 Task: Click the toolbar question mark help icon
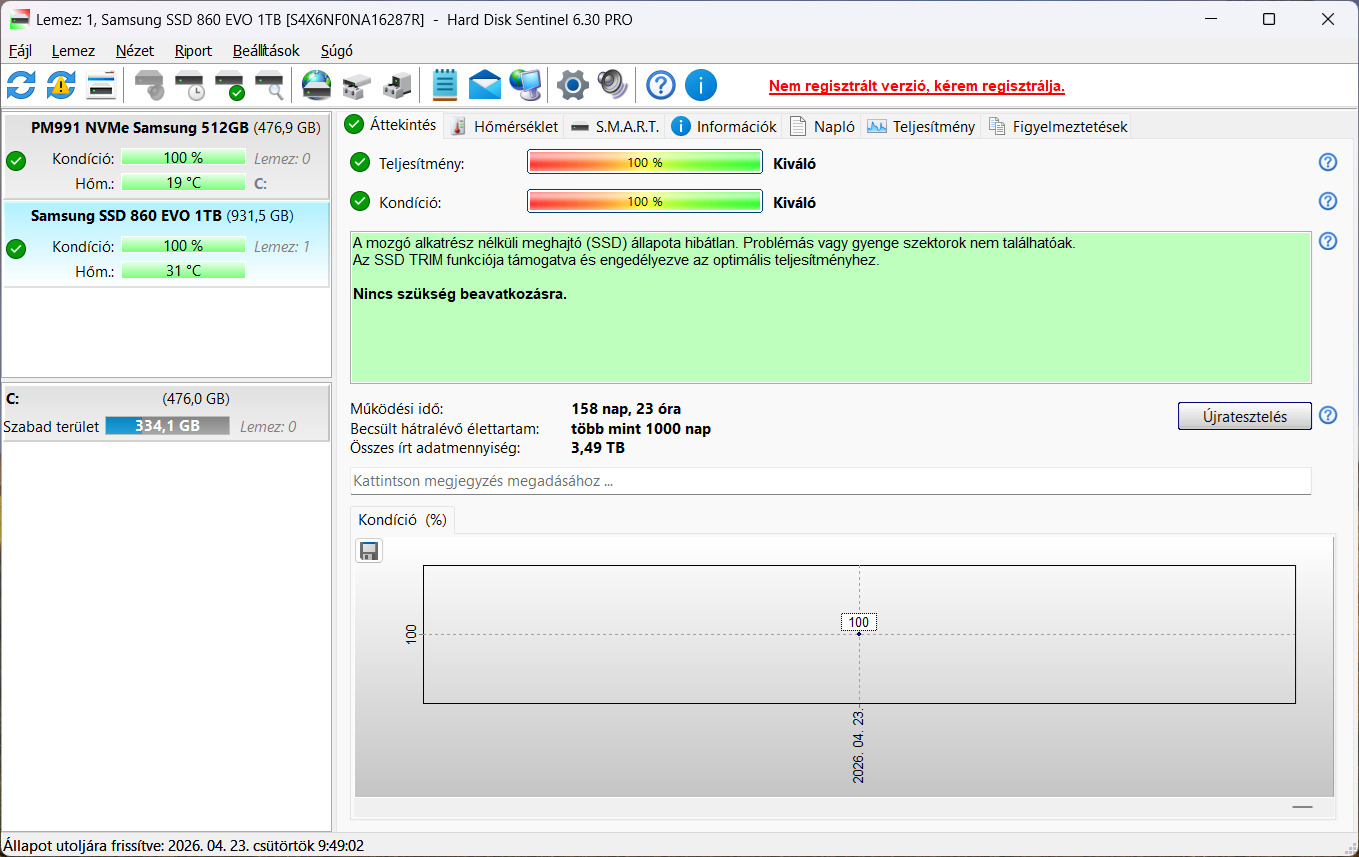(661, 86)
